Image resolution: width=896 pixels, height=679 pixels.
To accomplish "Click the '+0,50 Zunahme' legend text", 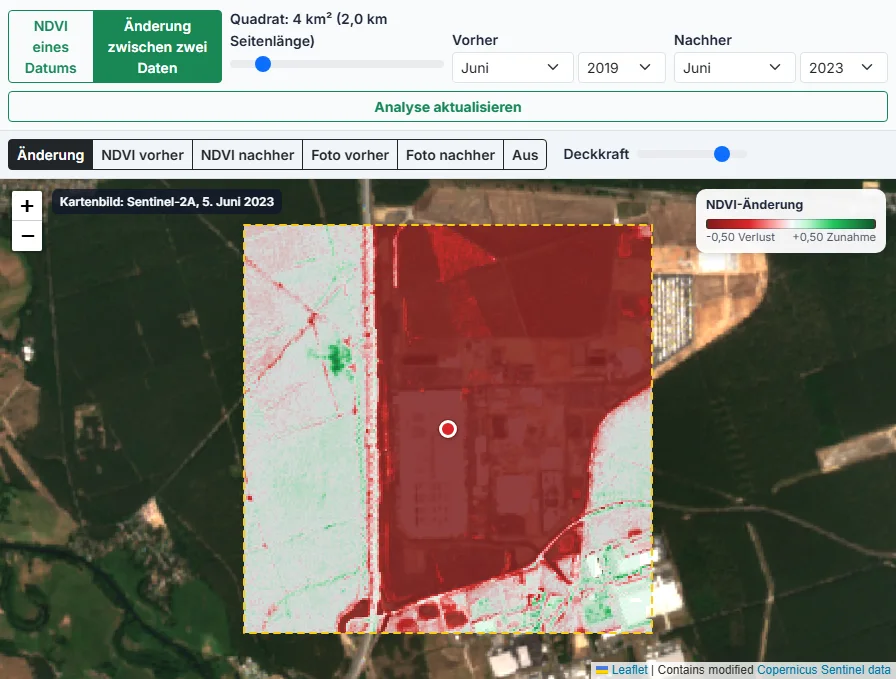I will pyautogui.click(x=834, y=237).
